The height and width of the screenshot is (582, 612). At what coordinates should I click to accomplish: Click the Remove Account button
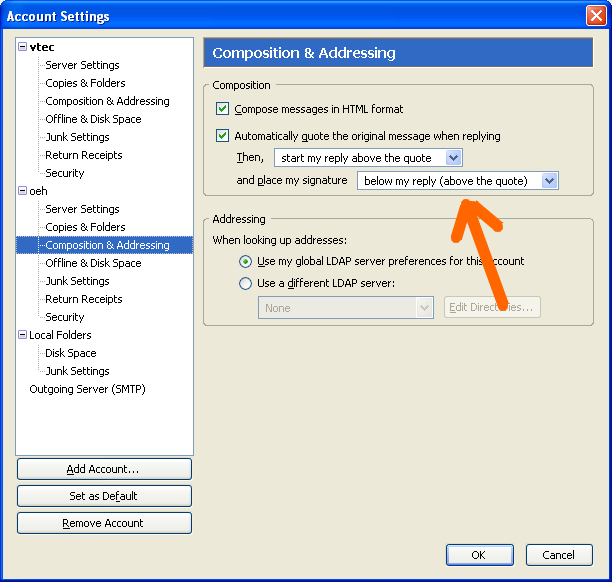(104, 523)
